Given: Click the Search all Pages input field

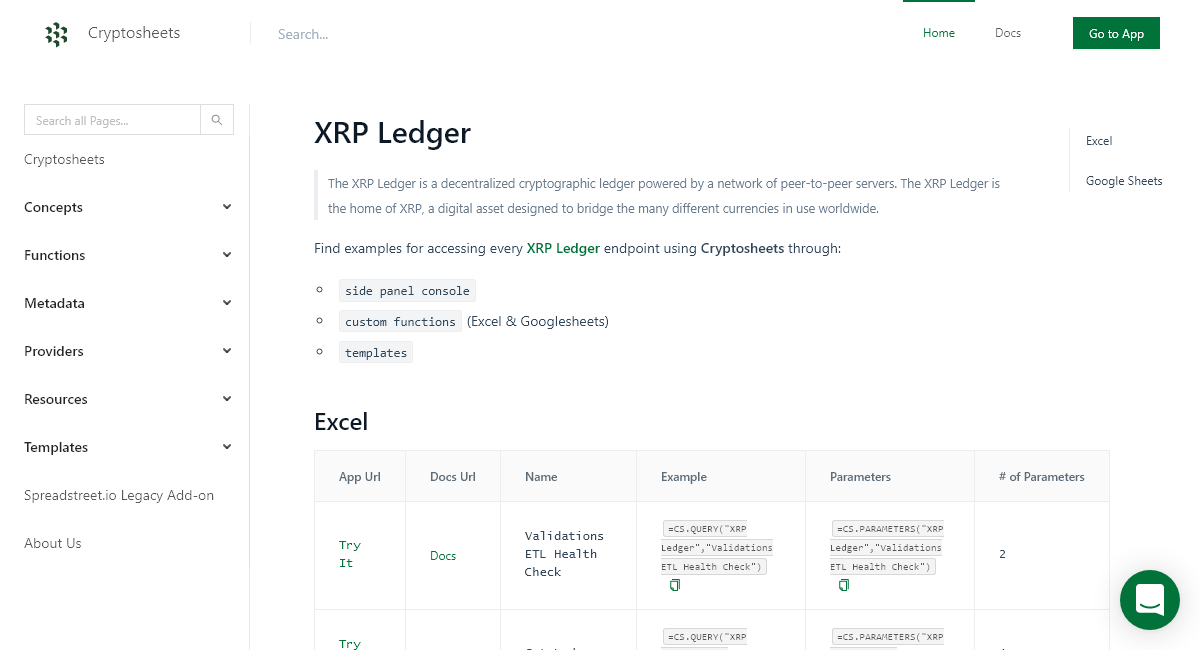Looking at the screenshot, I should tap(112, 119).
